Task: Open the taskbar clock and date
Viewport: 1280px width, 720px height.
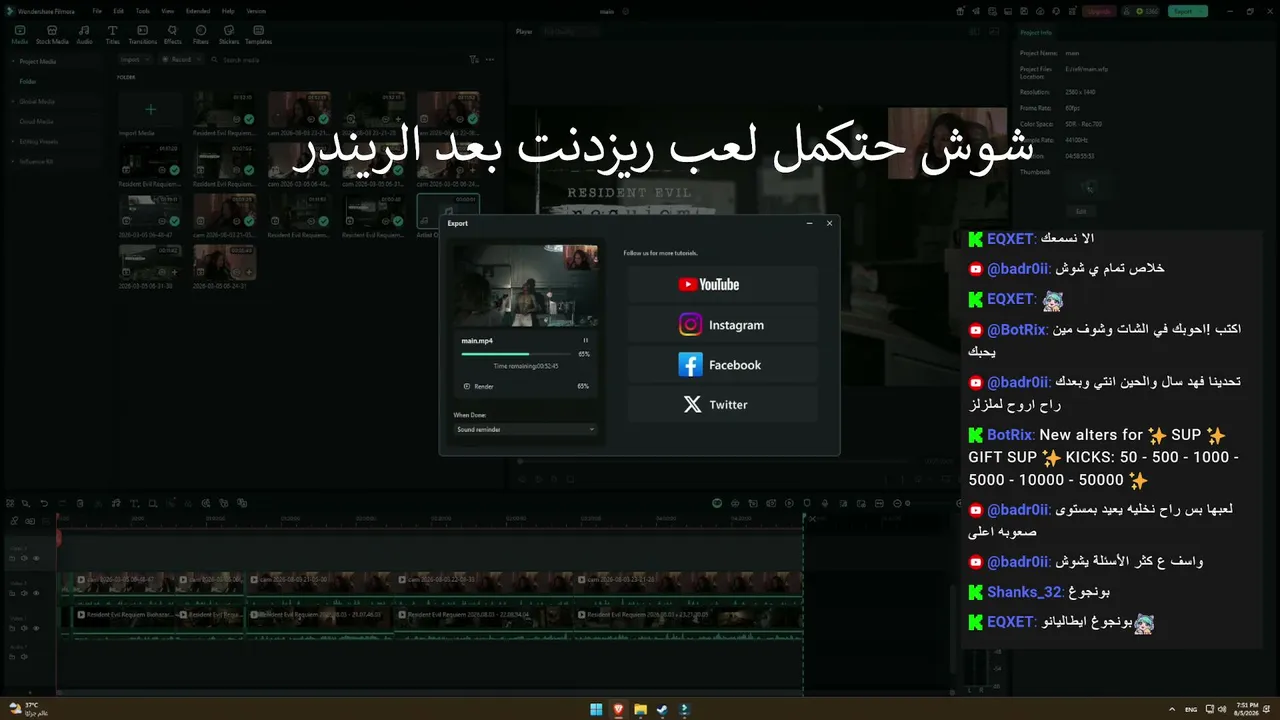Action: pos(1246,709)
